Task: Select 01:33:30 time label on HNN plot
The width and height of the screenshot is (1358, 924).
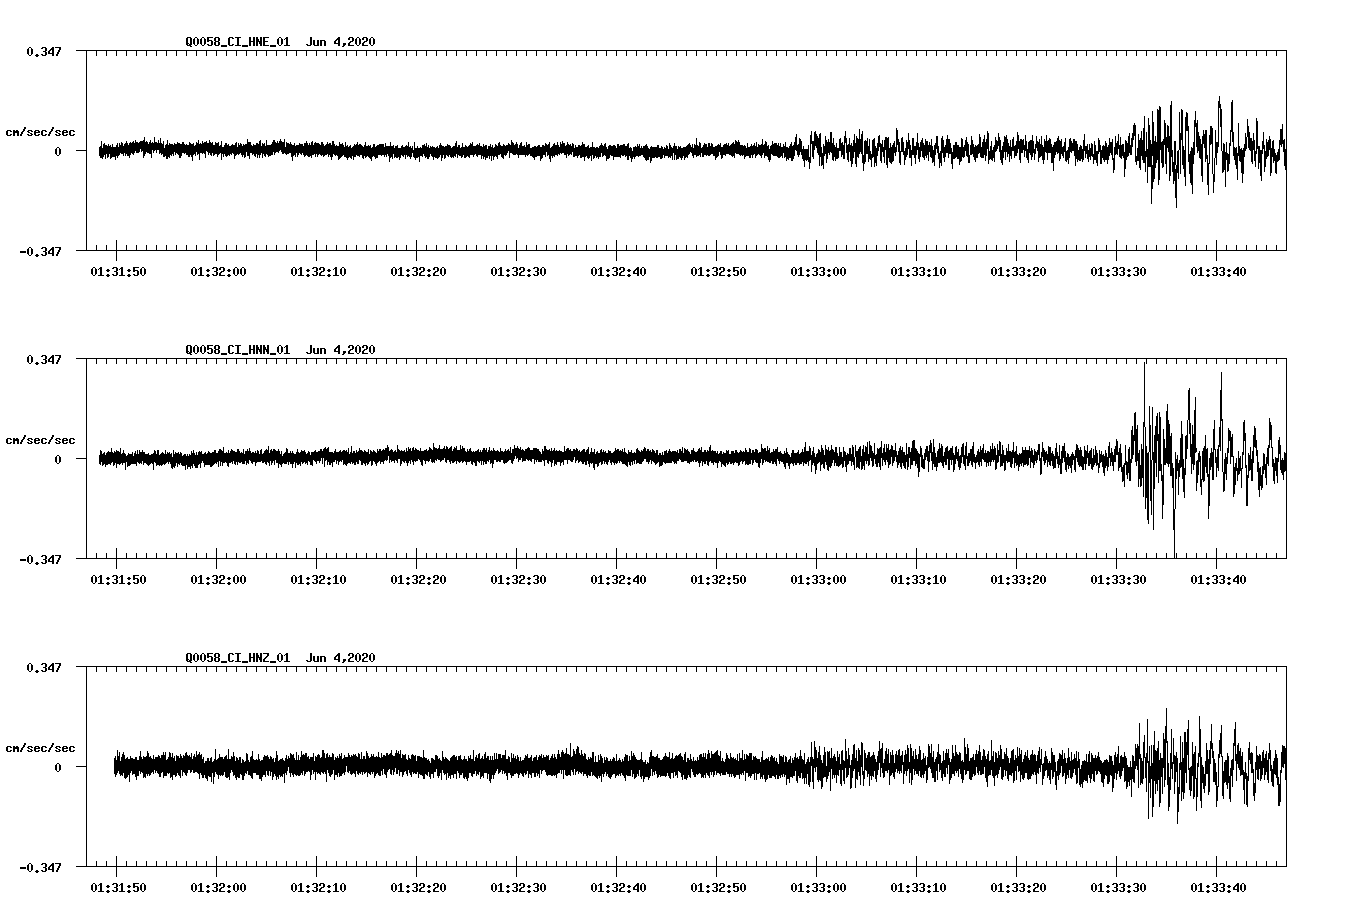Action: 1117,579
